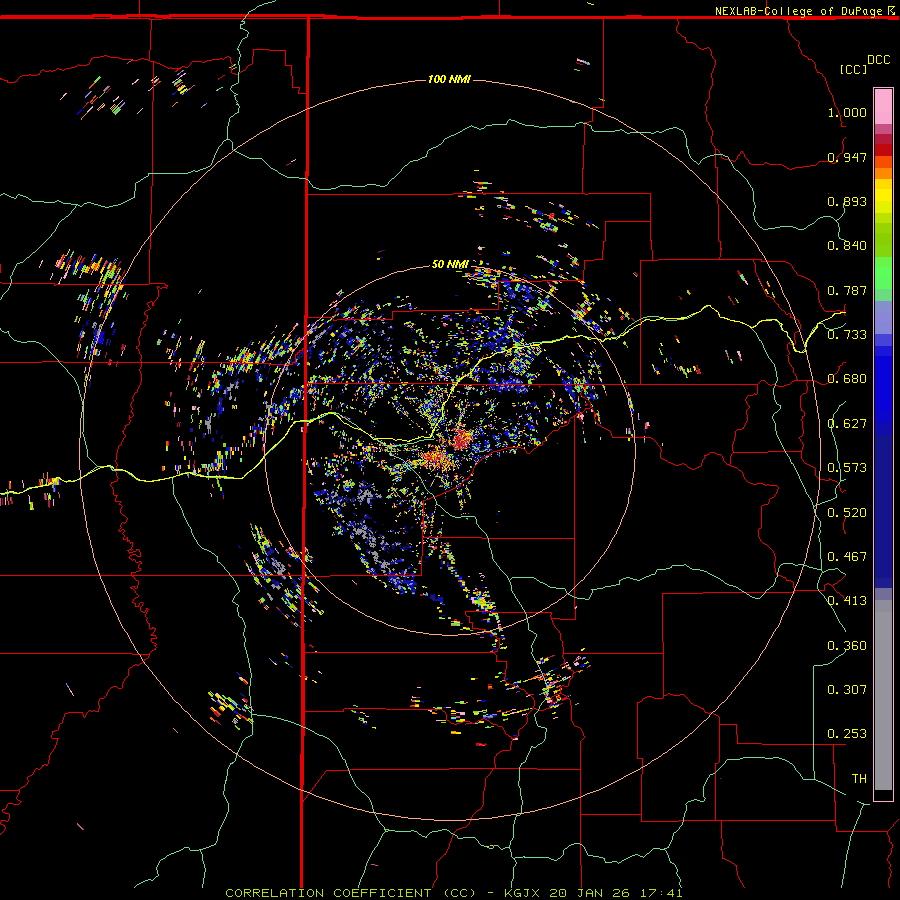The width and height of the screenshot is (900, 900).
Task: Click the CORRELATION COEFFICIENT (CC) caption text
Action: [x=350, y=893]
